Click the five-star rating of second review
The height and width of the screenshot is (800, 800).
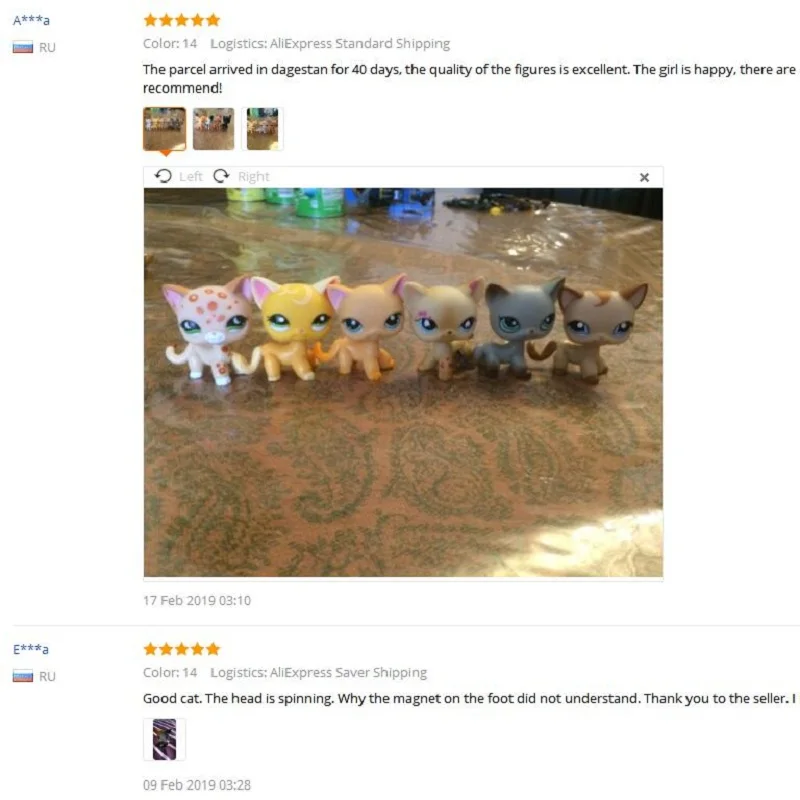point(182,649)
